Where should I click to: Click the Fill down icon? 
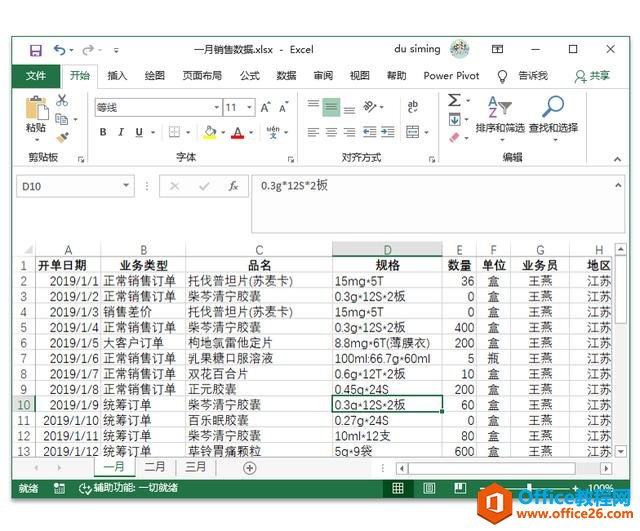pos(455,120)
